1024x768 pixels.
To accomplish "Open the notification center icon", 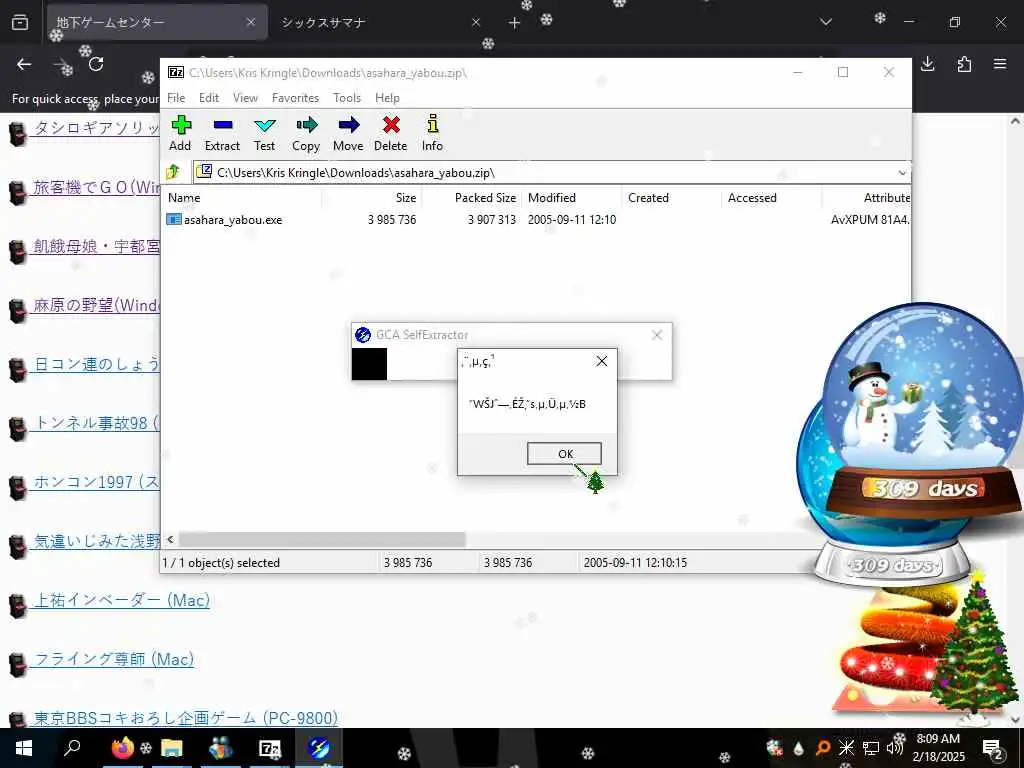I will coord(992,748).
